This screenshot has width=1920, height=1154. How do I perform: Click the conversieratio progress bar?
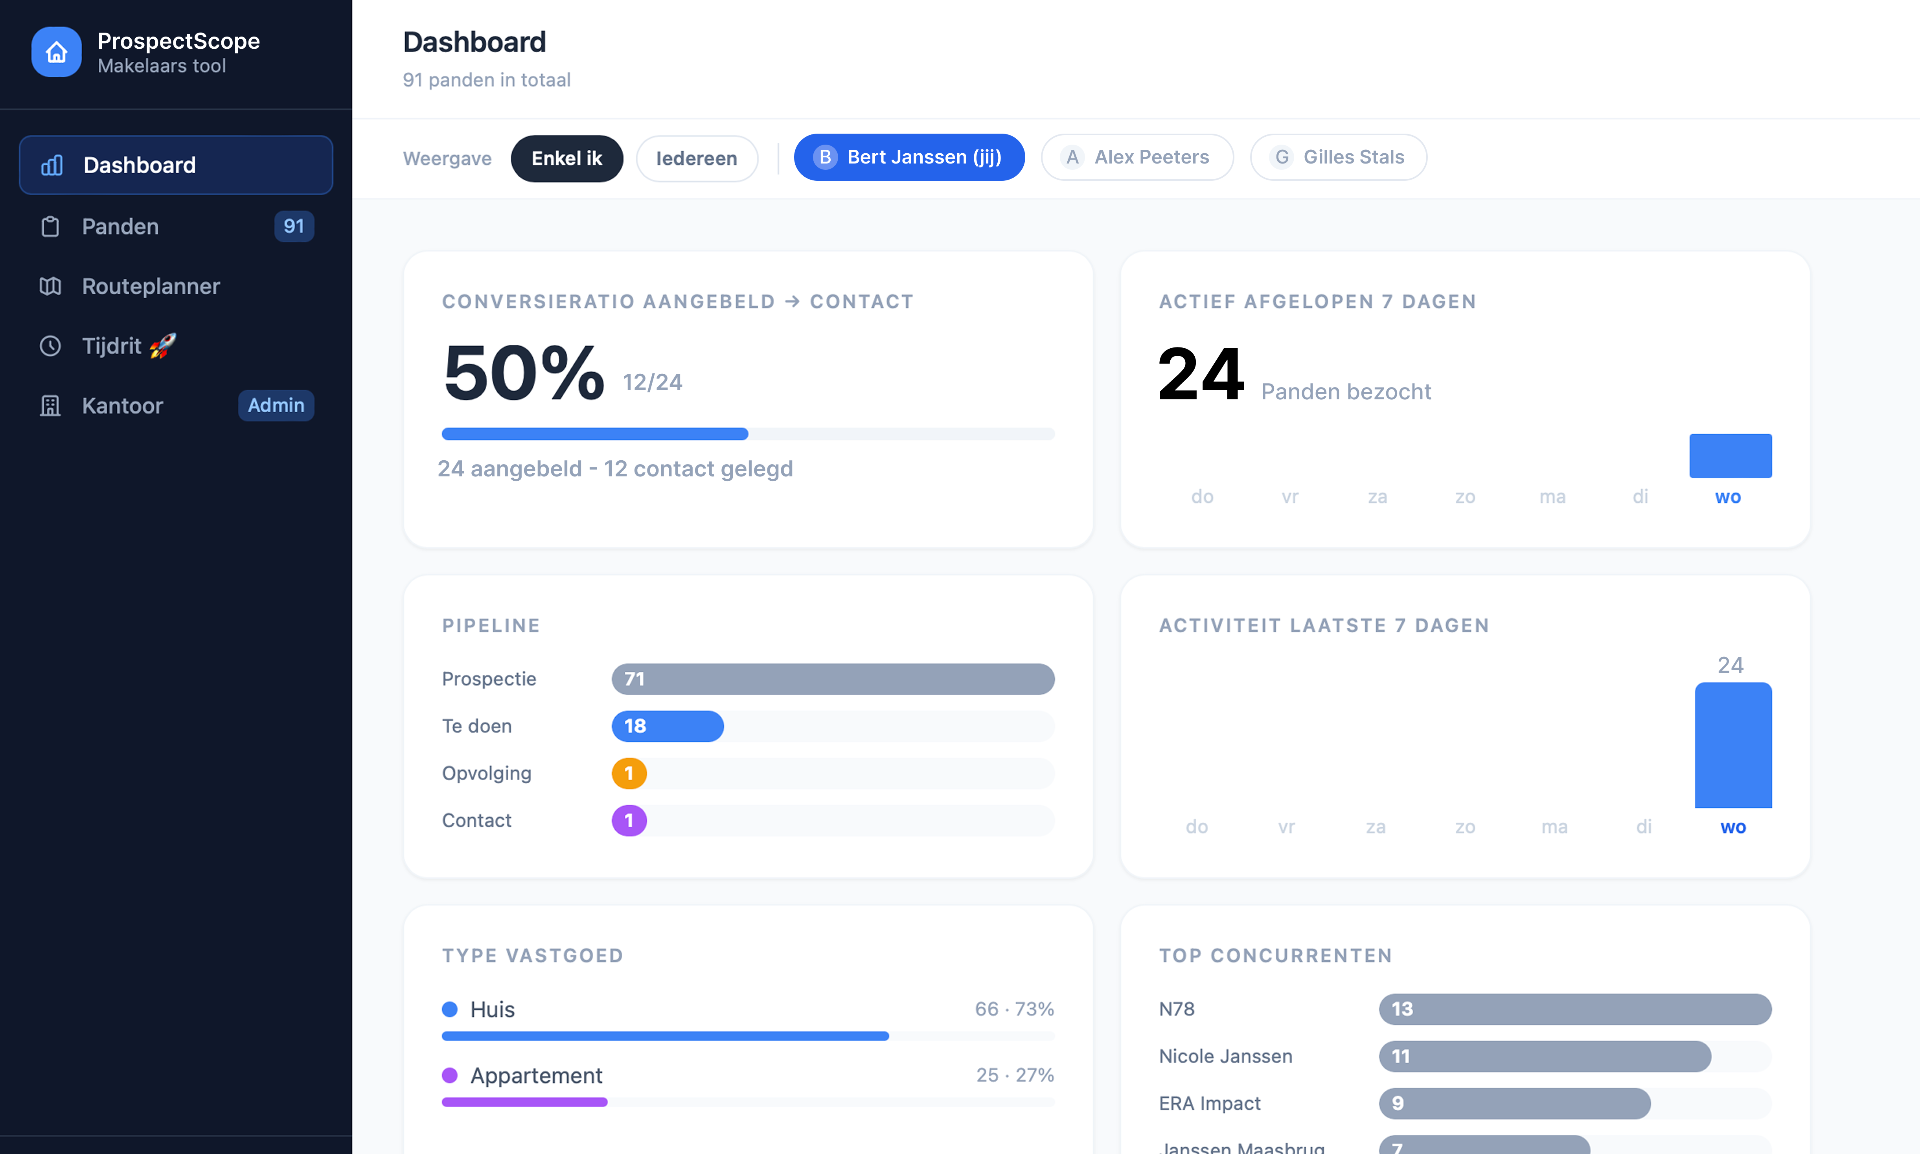(747, 433)
